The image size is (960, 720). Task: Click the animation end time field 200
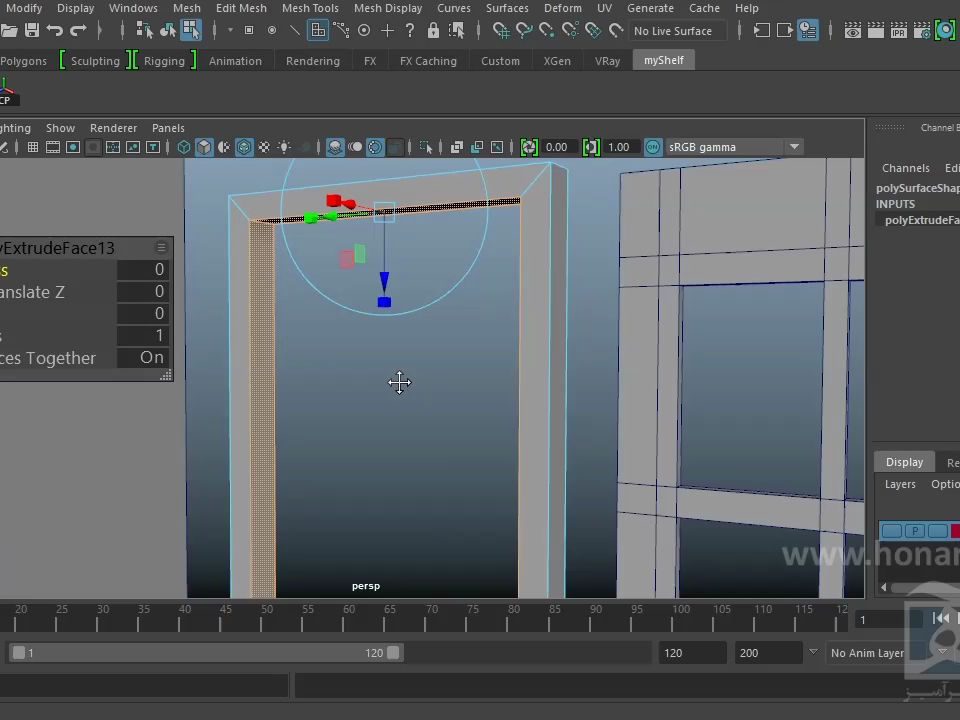click(x=768, y=653)
